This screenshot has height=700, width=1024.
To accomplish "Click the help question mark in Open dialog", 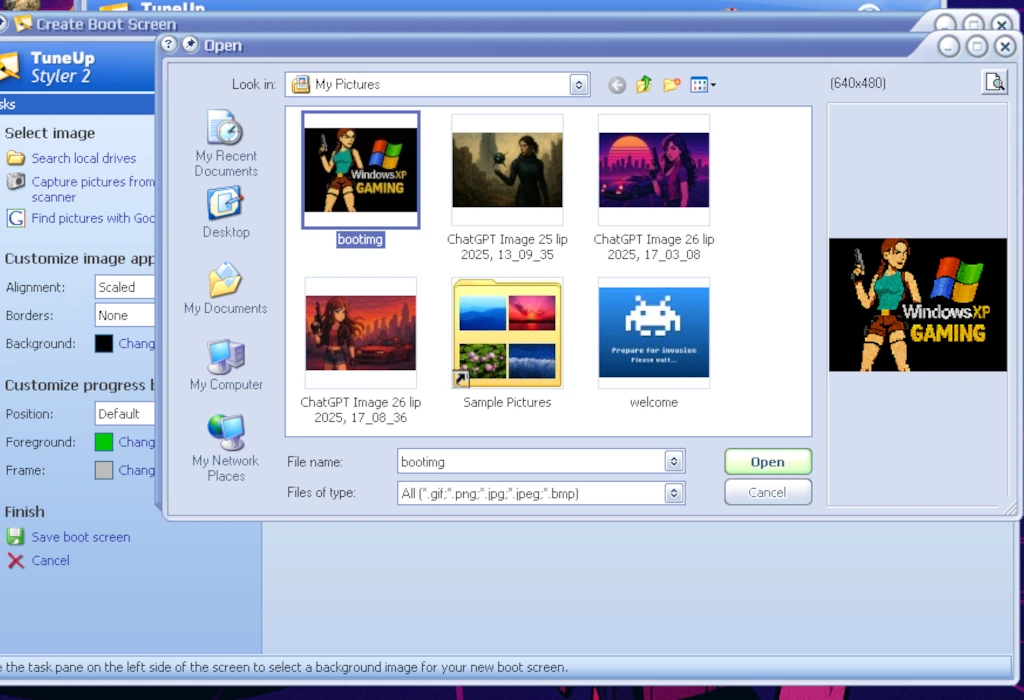I will point(168,44).
